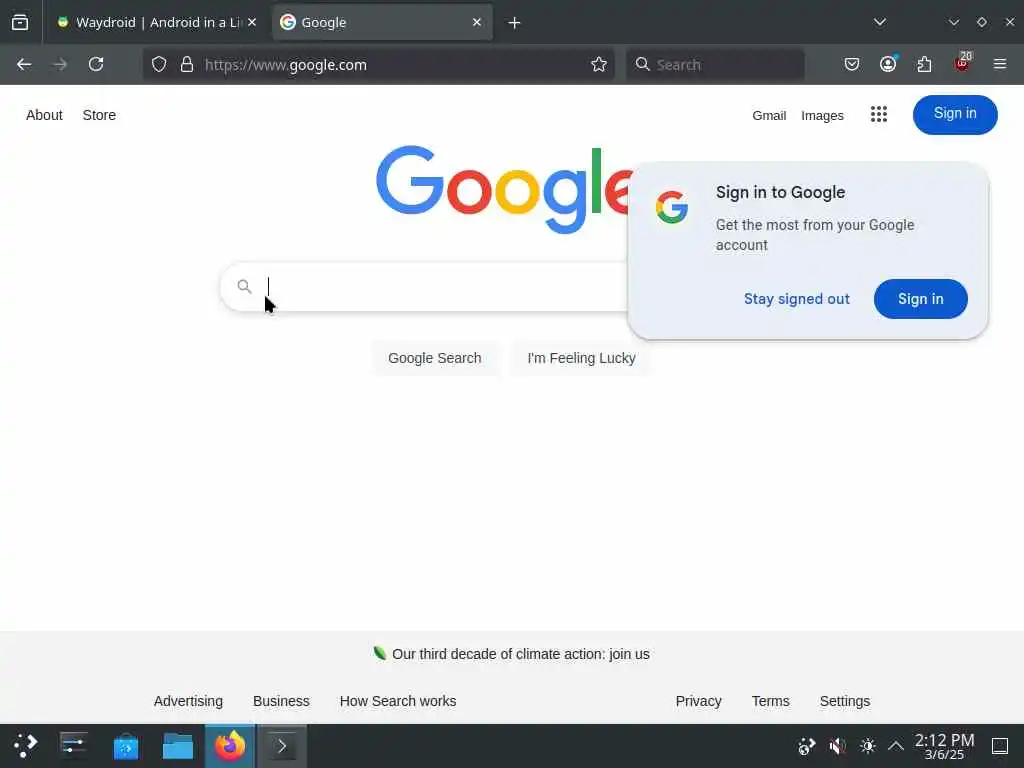Open the uBlock extension icon with badge
1024x768 pixels.
[963, 63]
